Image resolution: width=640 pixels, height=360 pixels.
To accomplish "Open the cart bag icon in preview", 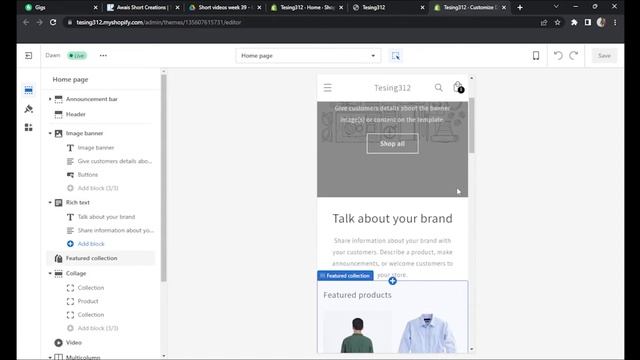I will [458, 87].
